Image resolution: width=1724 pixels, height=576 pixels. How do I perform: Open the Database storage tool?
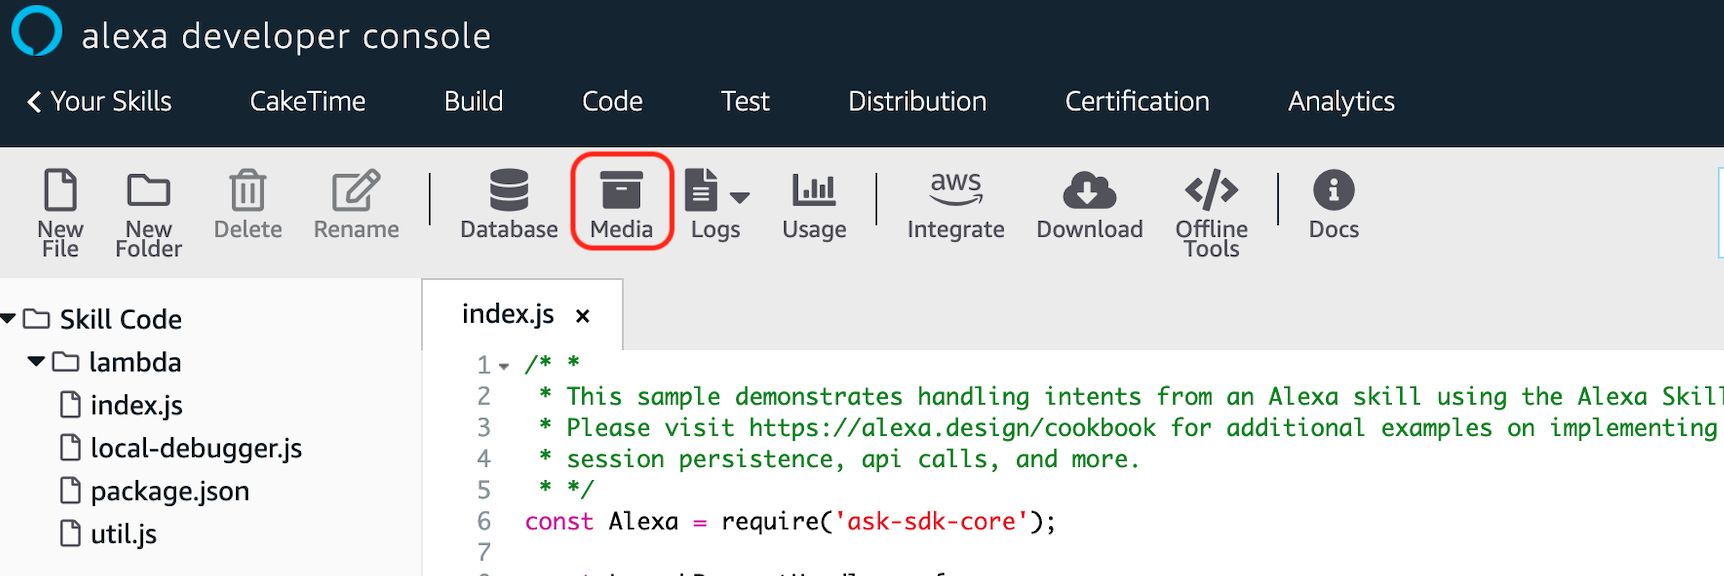point(508,191)
